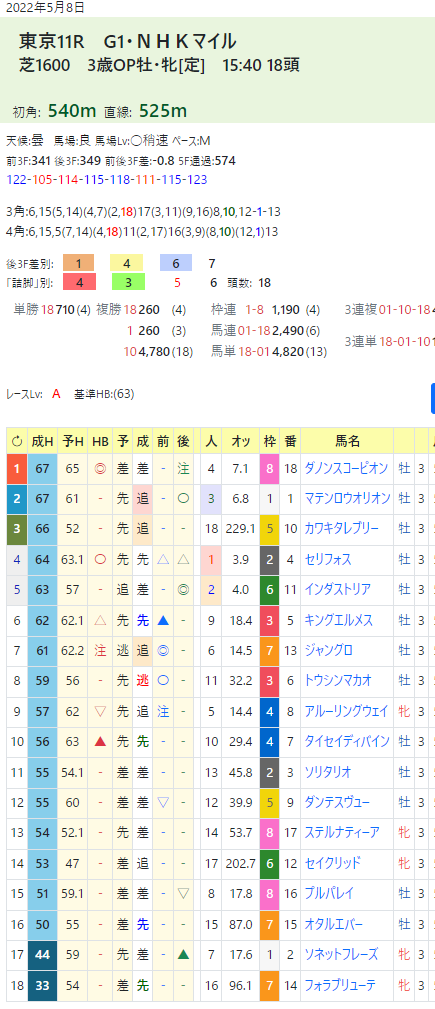Click the race title 東京11R G1・NHKマイル
Viewport: 435px width, 1009px height.
[x=128, y=42]
